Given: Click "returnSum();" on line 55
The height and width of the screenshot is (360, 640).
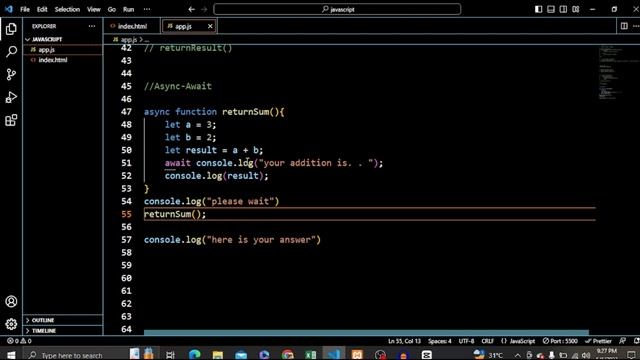Looking at the screenshot, I should point(175,214).
